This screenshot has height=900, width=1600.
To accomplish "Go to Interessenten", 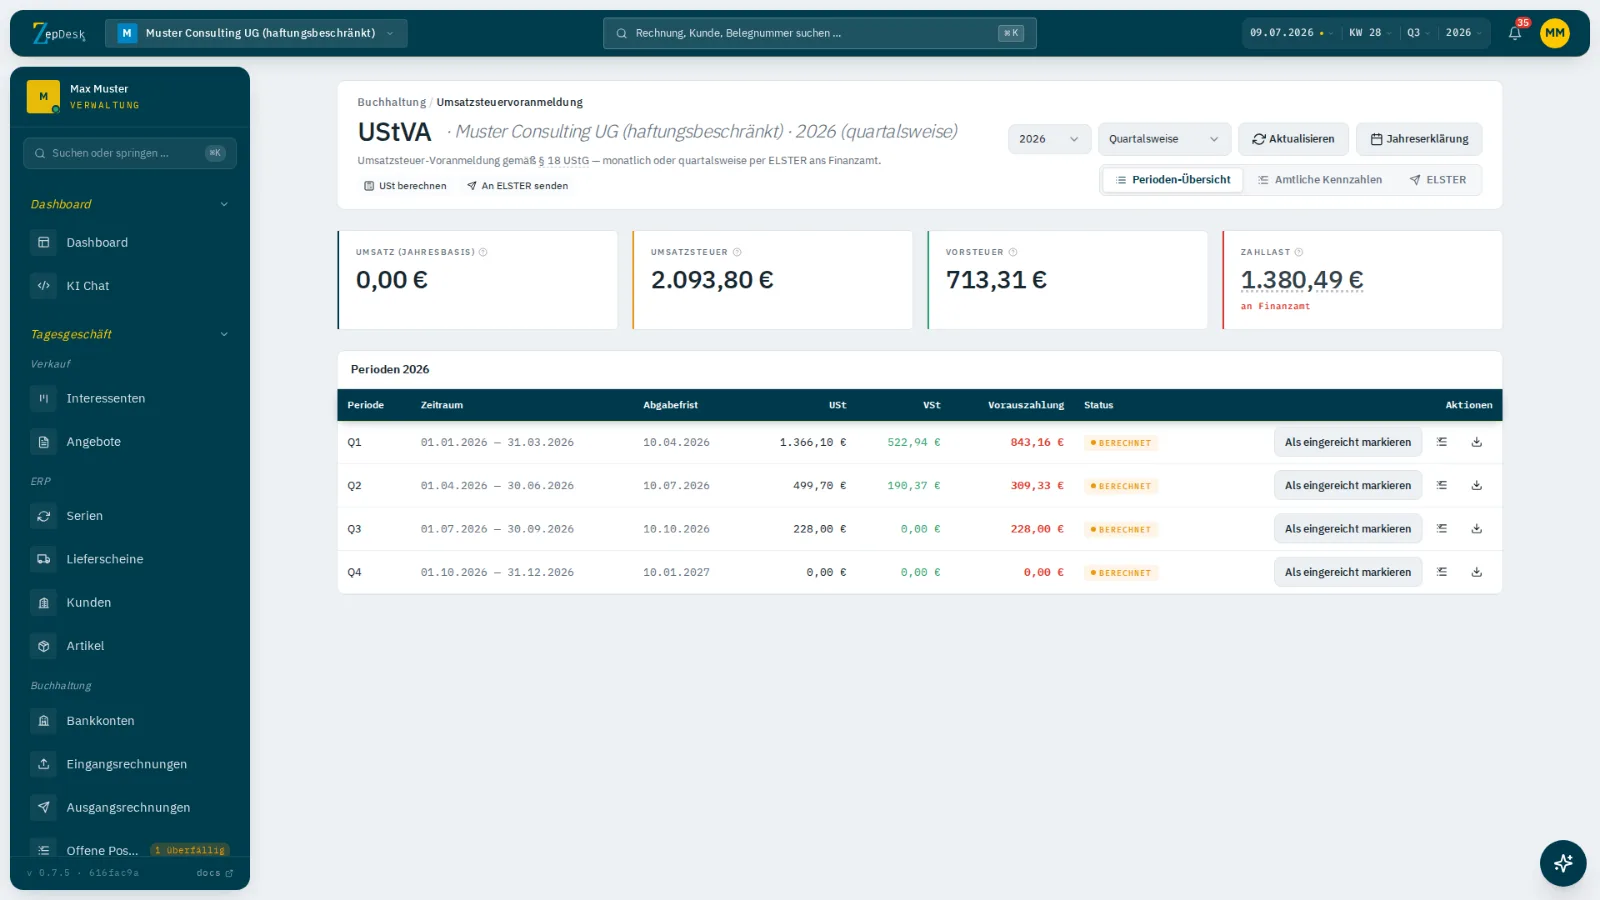I will point(130,399).
